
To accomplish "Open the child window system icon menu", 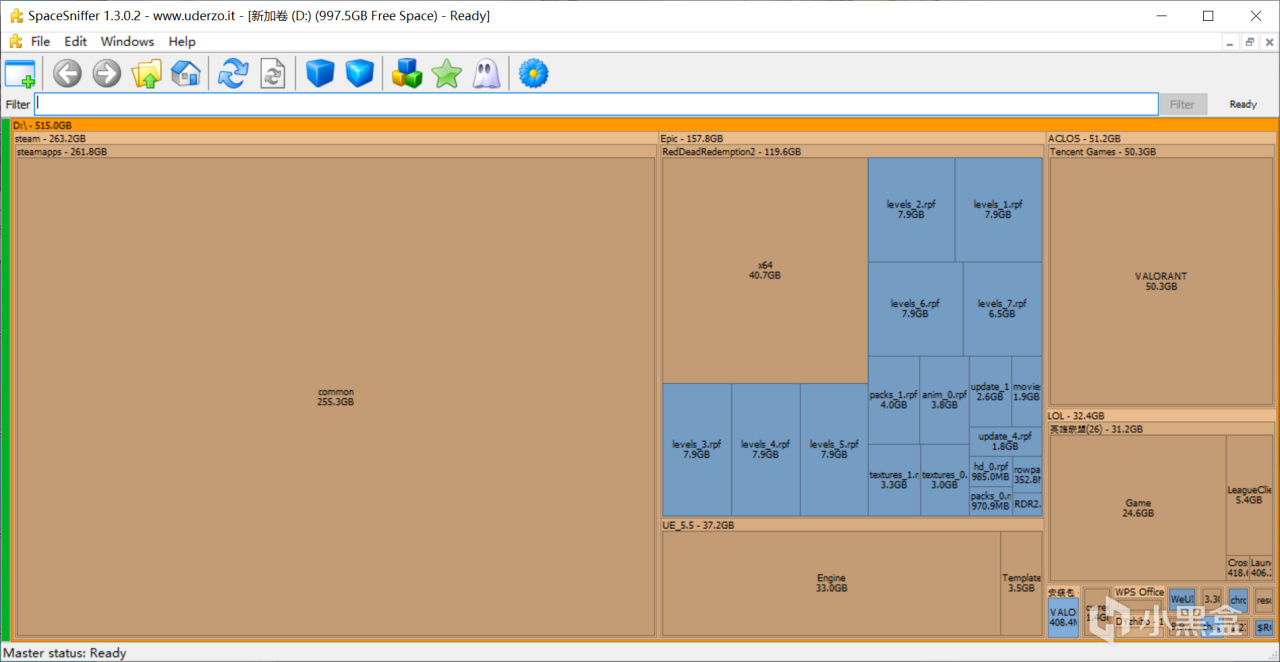I will [x=15, y=41].
